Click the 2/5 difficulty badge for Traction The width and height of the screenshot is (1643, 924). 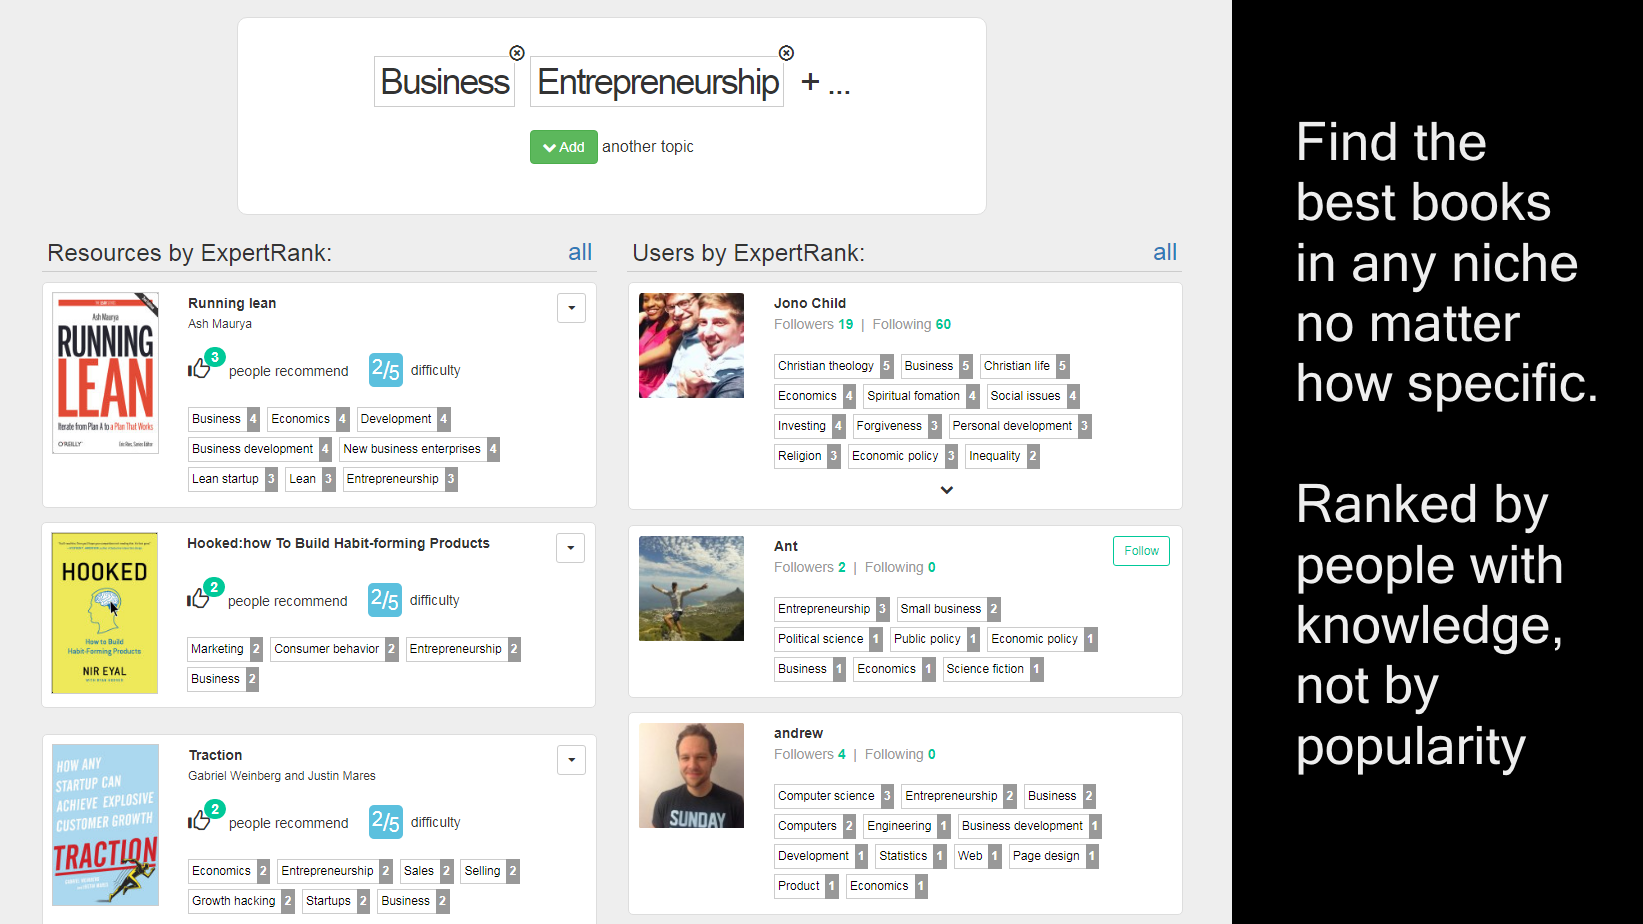click(x=385, y=822)
